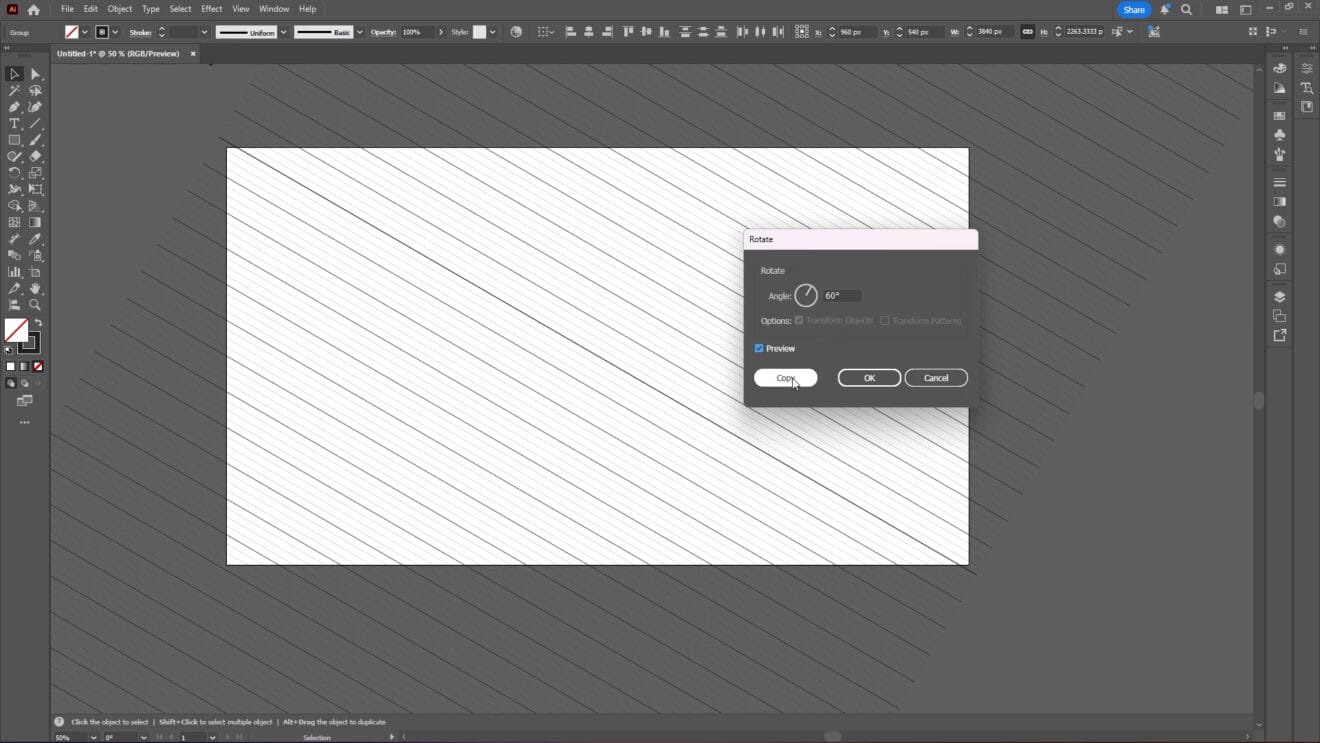Activate the Zoom tool
Image resolution: width=1320 pixels, height=743 pixels.
point(34,305)
